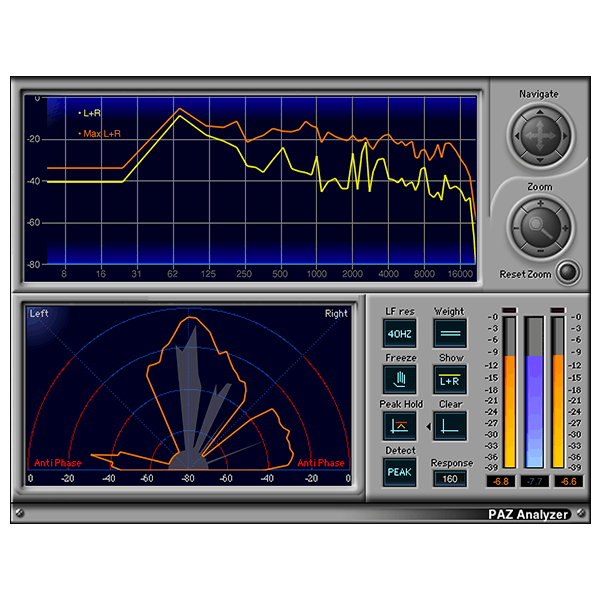Click the top plus on Zoom wheel
The height and width of the screenshot is (600, 600).
pos(539,203)
